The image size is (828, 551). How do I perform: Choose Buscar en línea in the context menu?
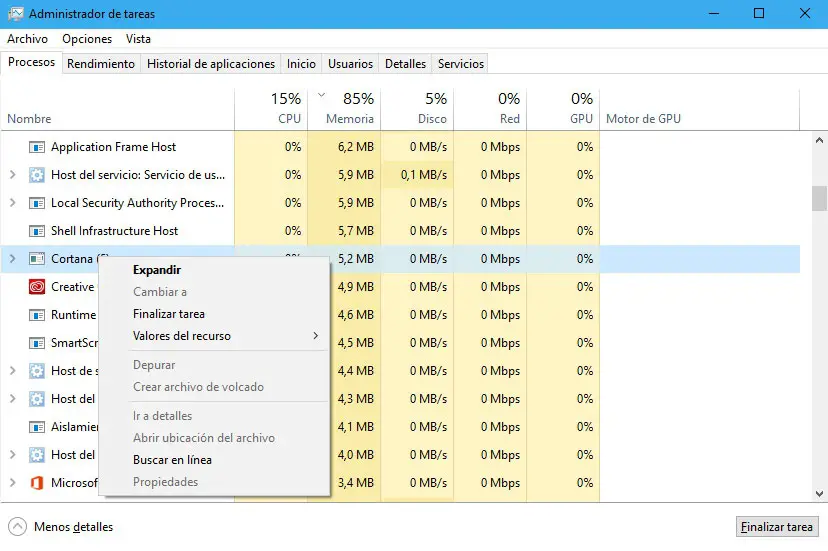pos(172,460)
